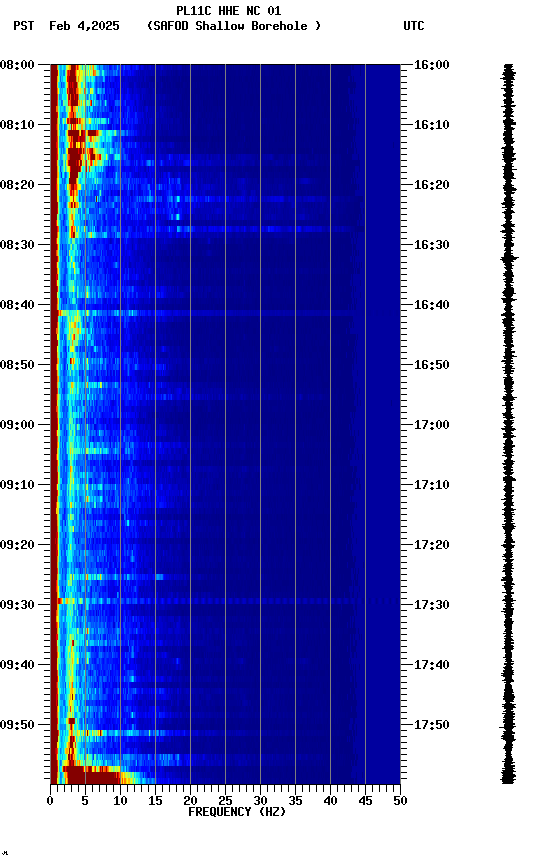
Task: Click the 25 Hz frequency axis label
Action: (225, 801)
